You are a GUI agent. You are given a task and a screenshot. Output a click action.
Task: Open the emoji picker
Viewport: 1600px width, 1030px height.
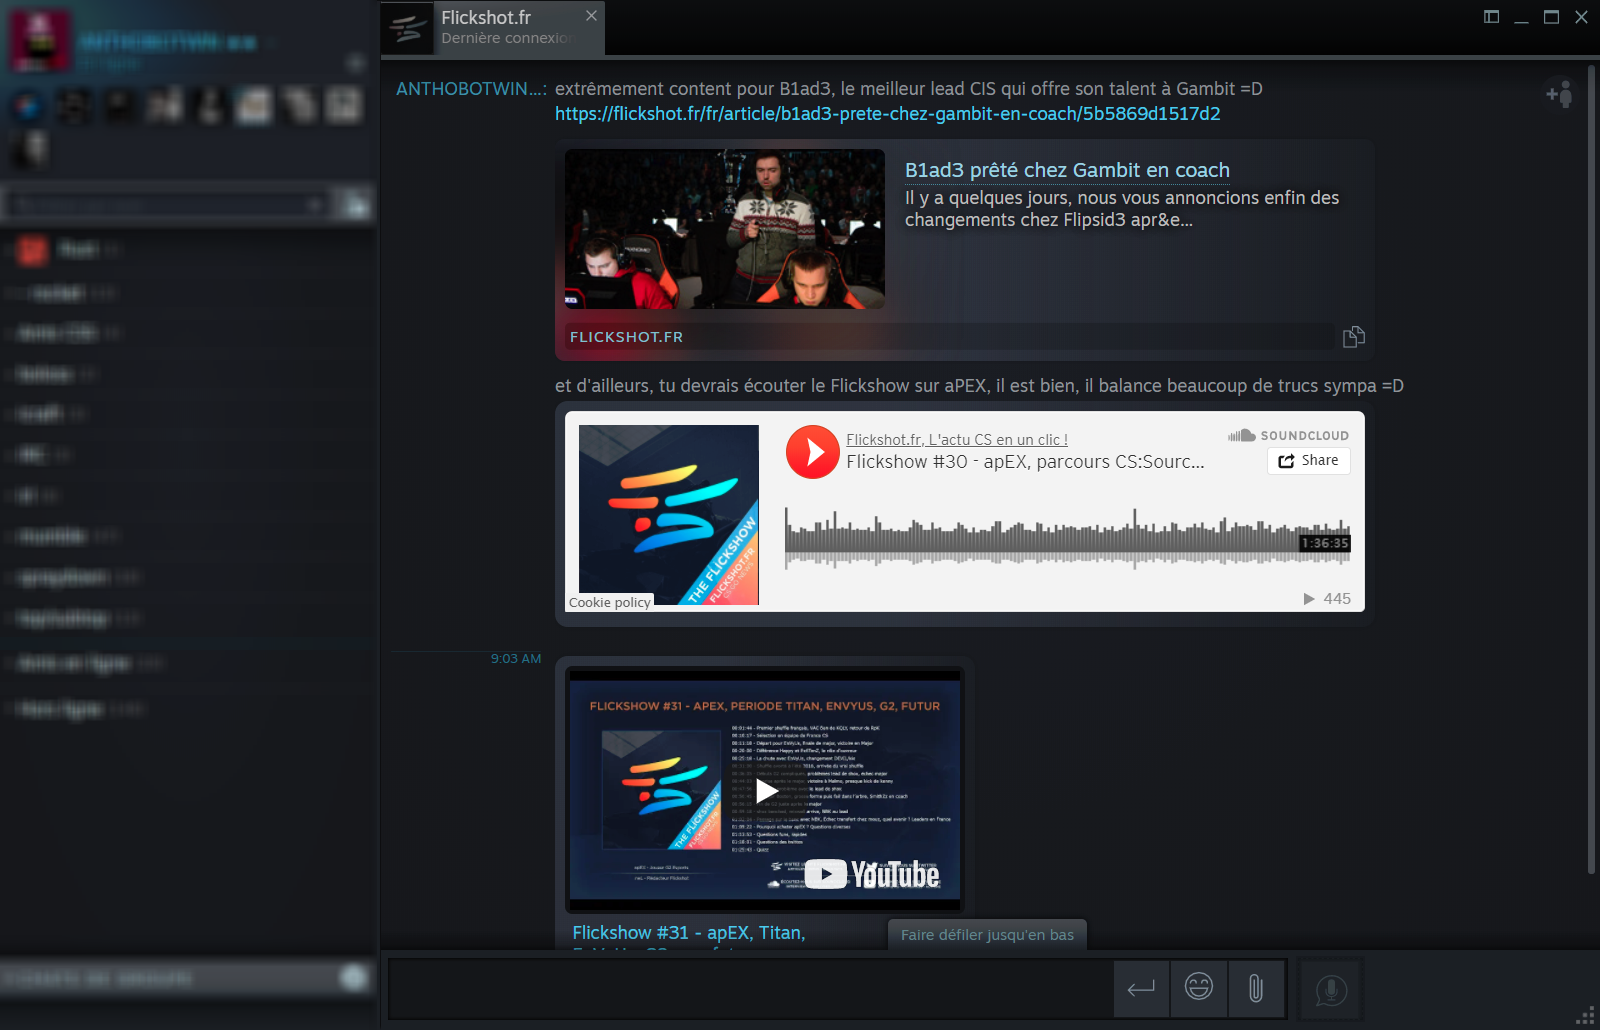click(1199, 988)
